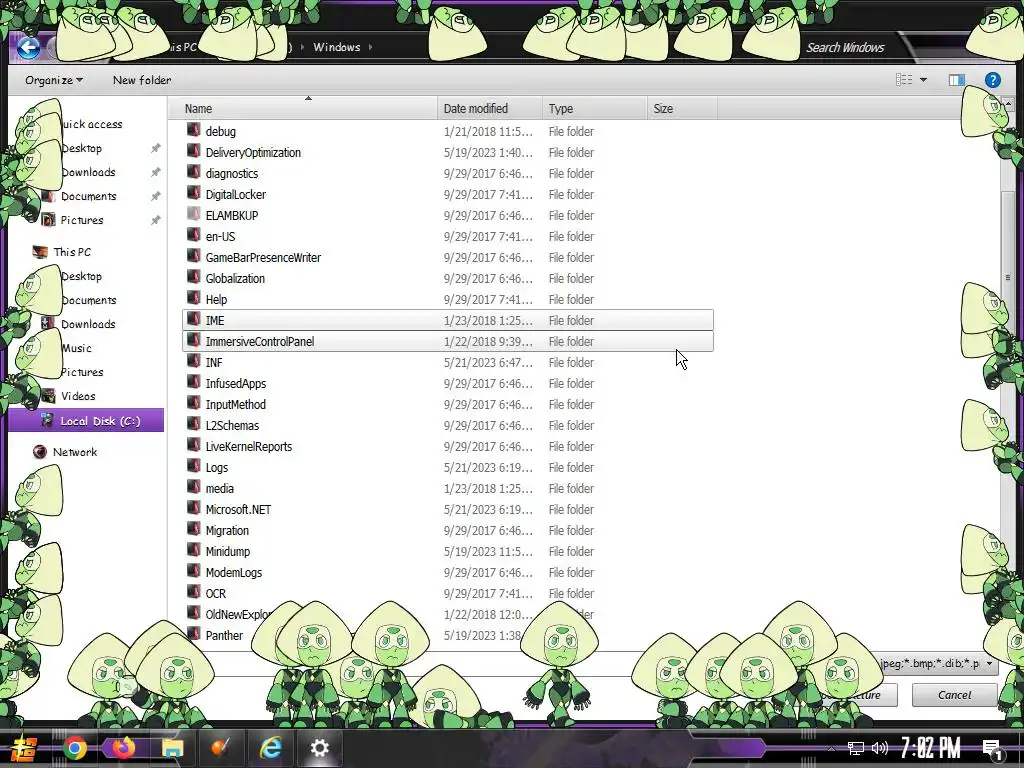Click the 7:02 PM taskbar clock
1024x768 pixels.
[x=930, y=748]
